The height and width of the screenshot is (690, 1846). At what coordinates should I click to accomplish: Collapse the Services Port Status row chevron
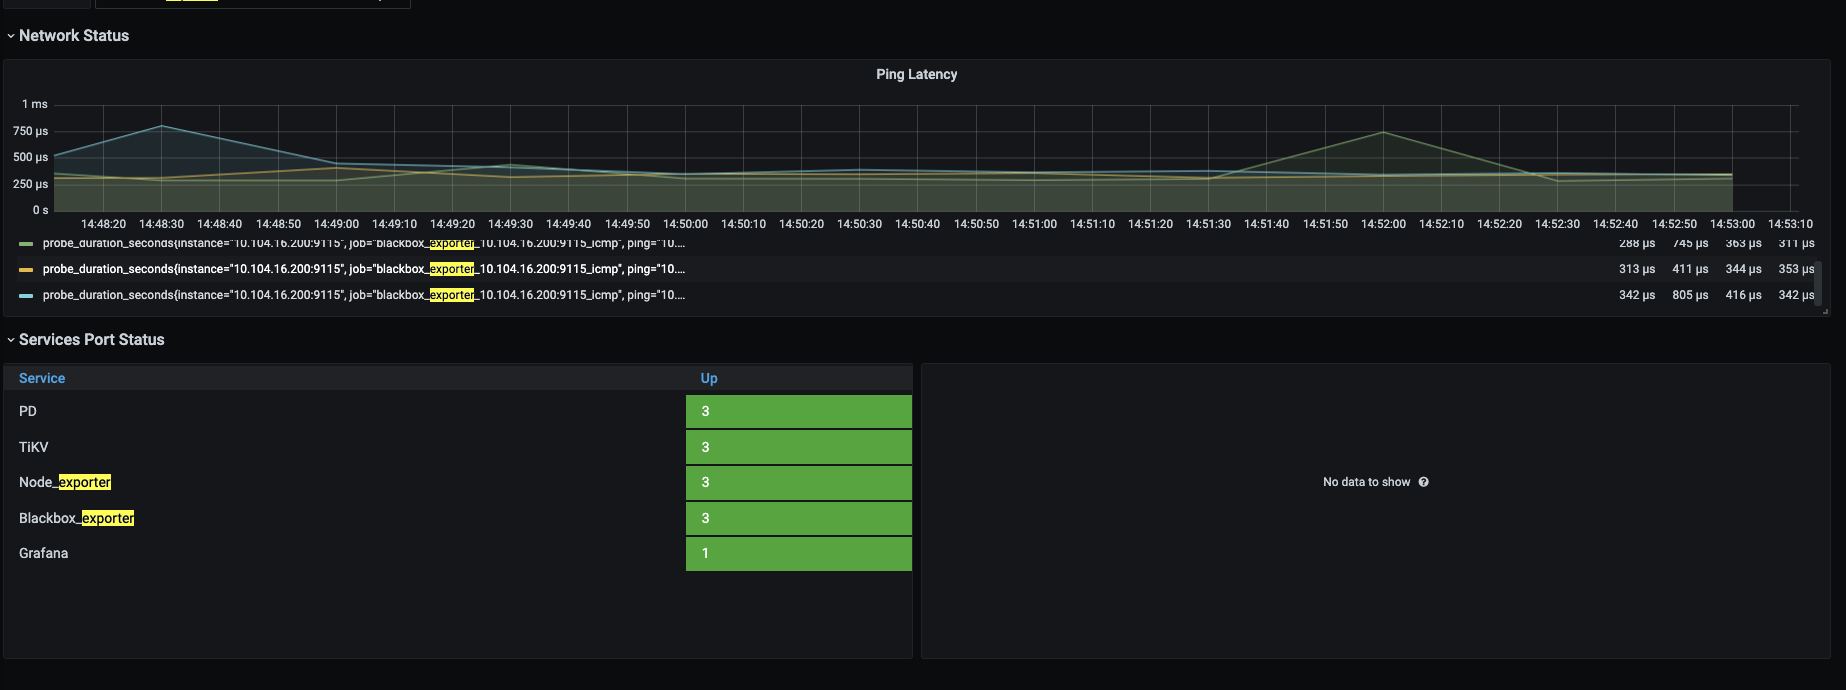(x=11, y=340)
